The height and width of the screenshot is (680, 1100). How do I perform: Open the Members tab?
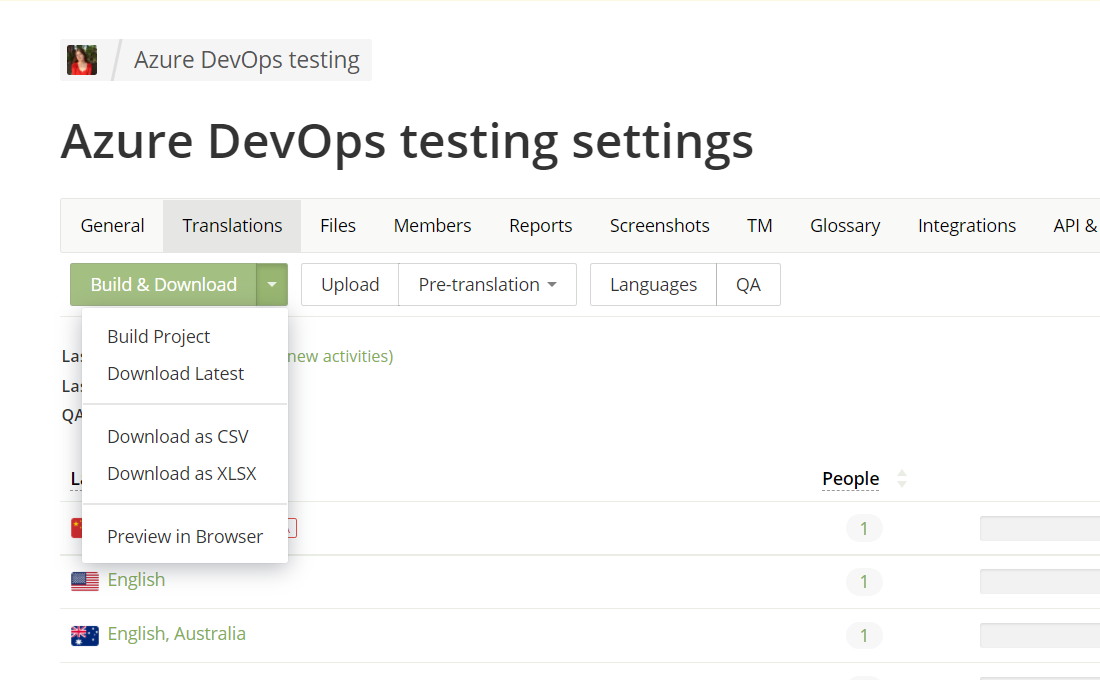[432, 226]
